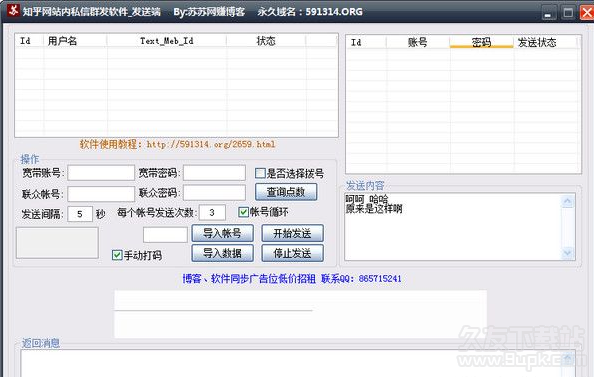
Task: Focus the 联众密码 input field
Action: [214, 193]
